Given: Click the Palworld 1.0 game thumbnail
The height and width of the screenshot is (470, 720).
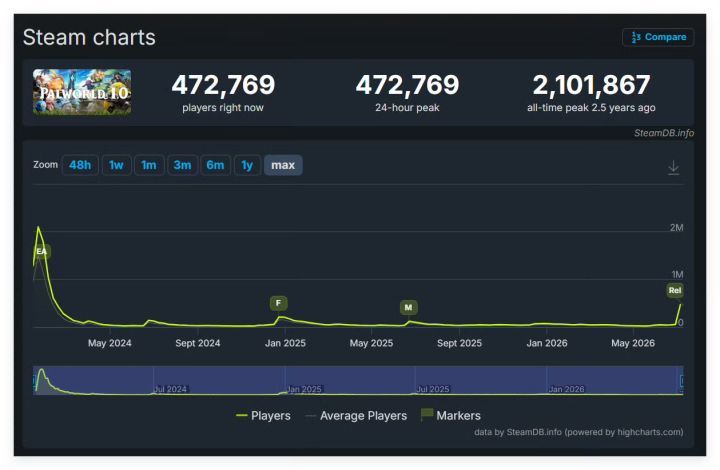Looking at the screenshot, I should point(82,92).
